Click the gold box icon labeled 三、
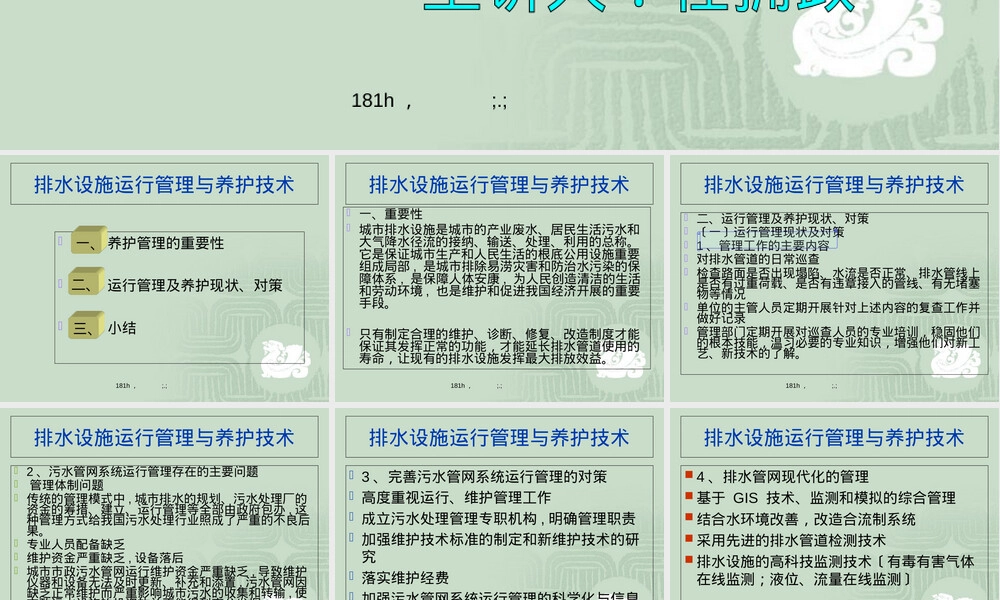The image size is (1000, 600). pos(86,325)
